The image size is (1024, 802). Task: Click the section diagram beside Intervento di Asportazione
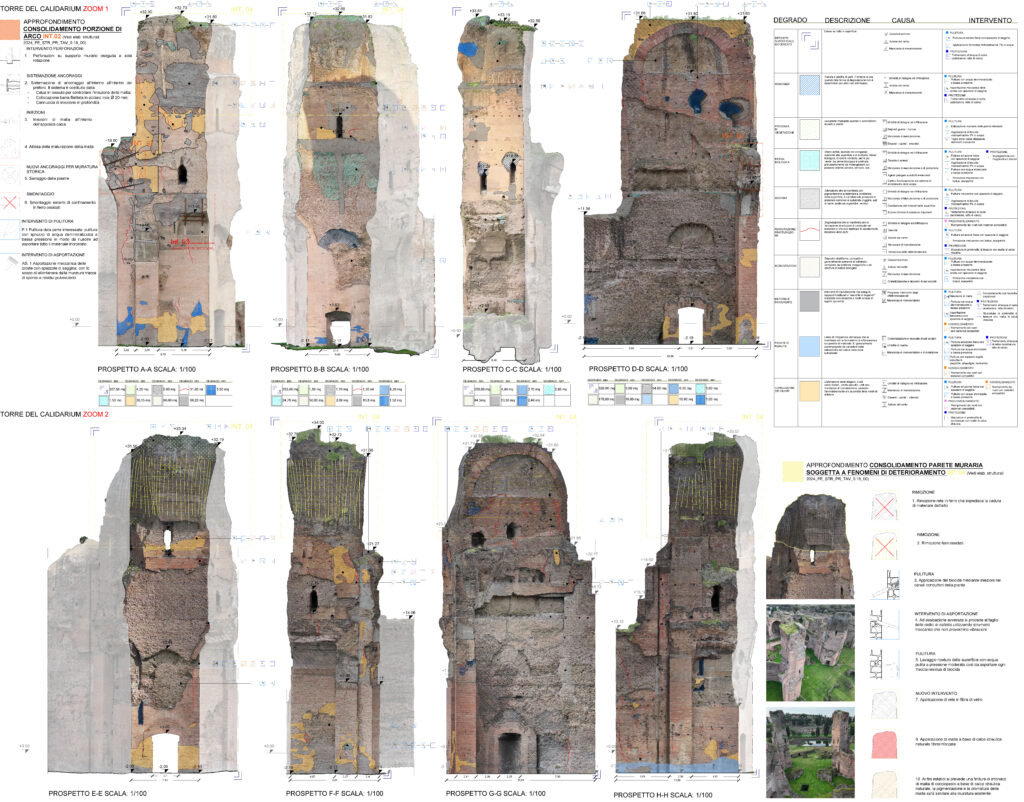(x=886, y=626)
